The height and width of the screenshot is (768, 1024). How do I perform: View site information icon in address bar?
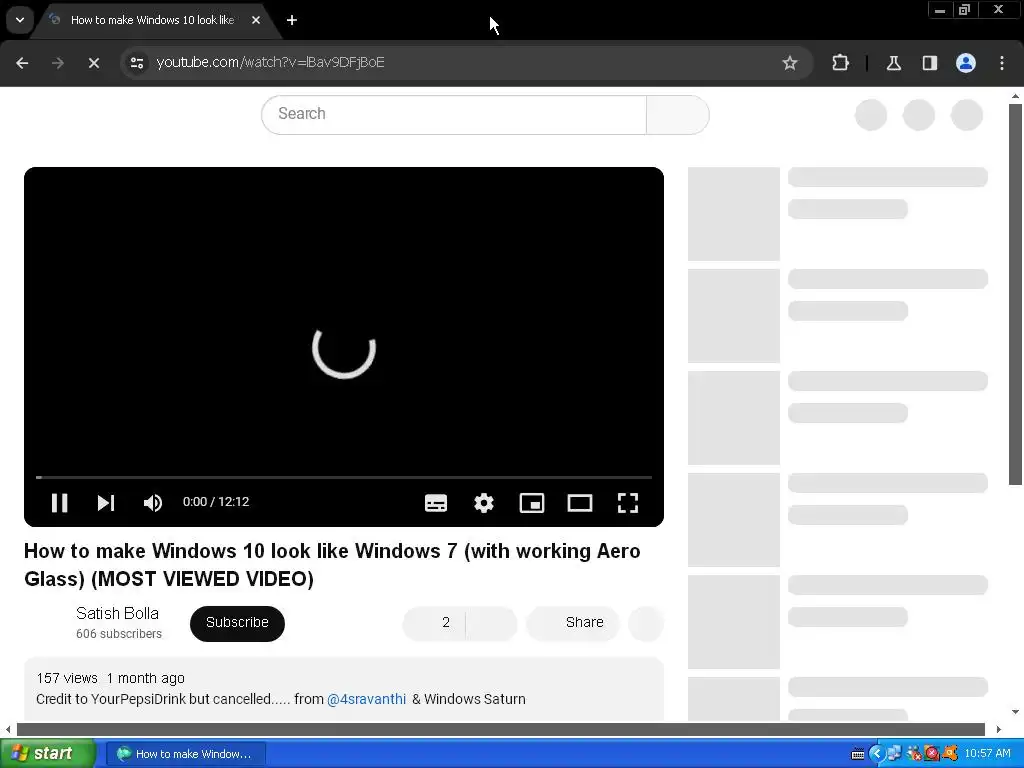tap(137, 63)
